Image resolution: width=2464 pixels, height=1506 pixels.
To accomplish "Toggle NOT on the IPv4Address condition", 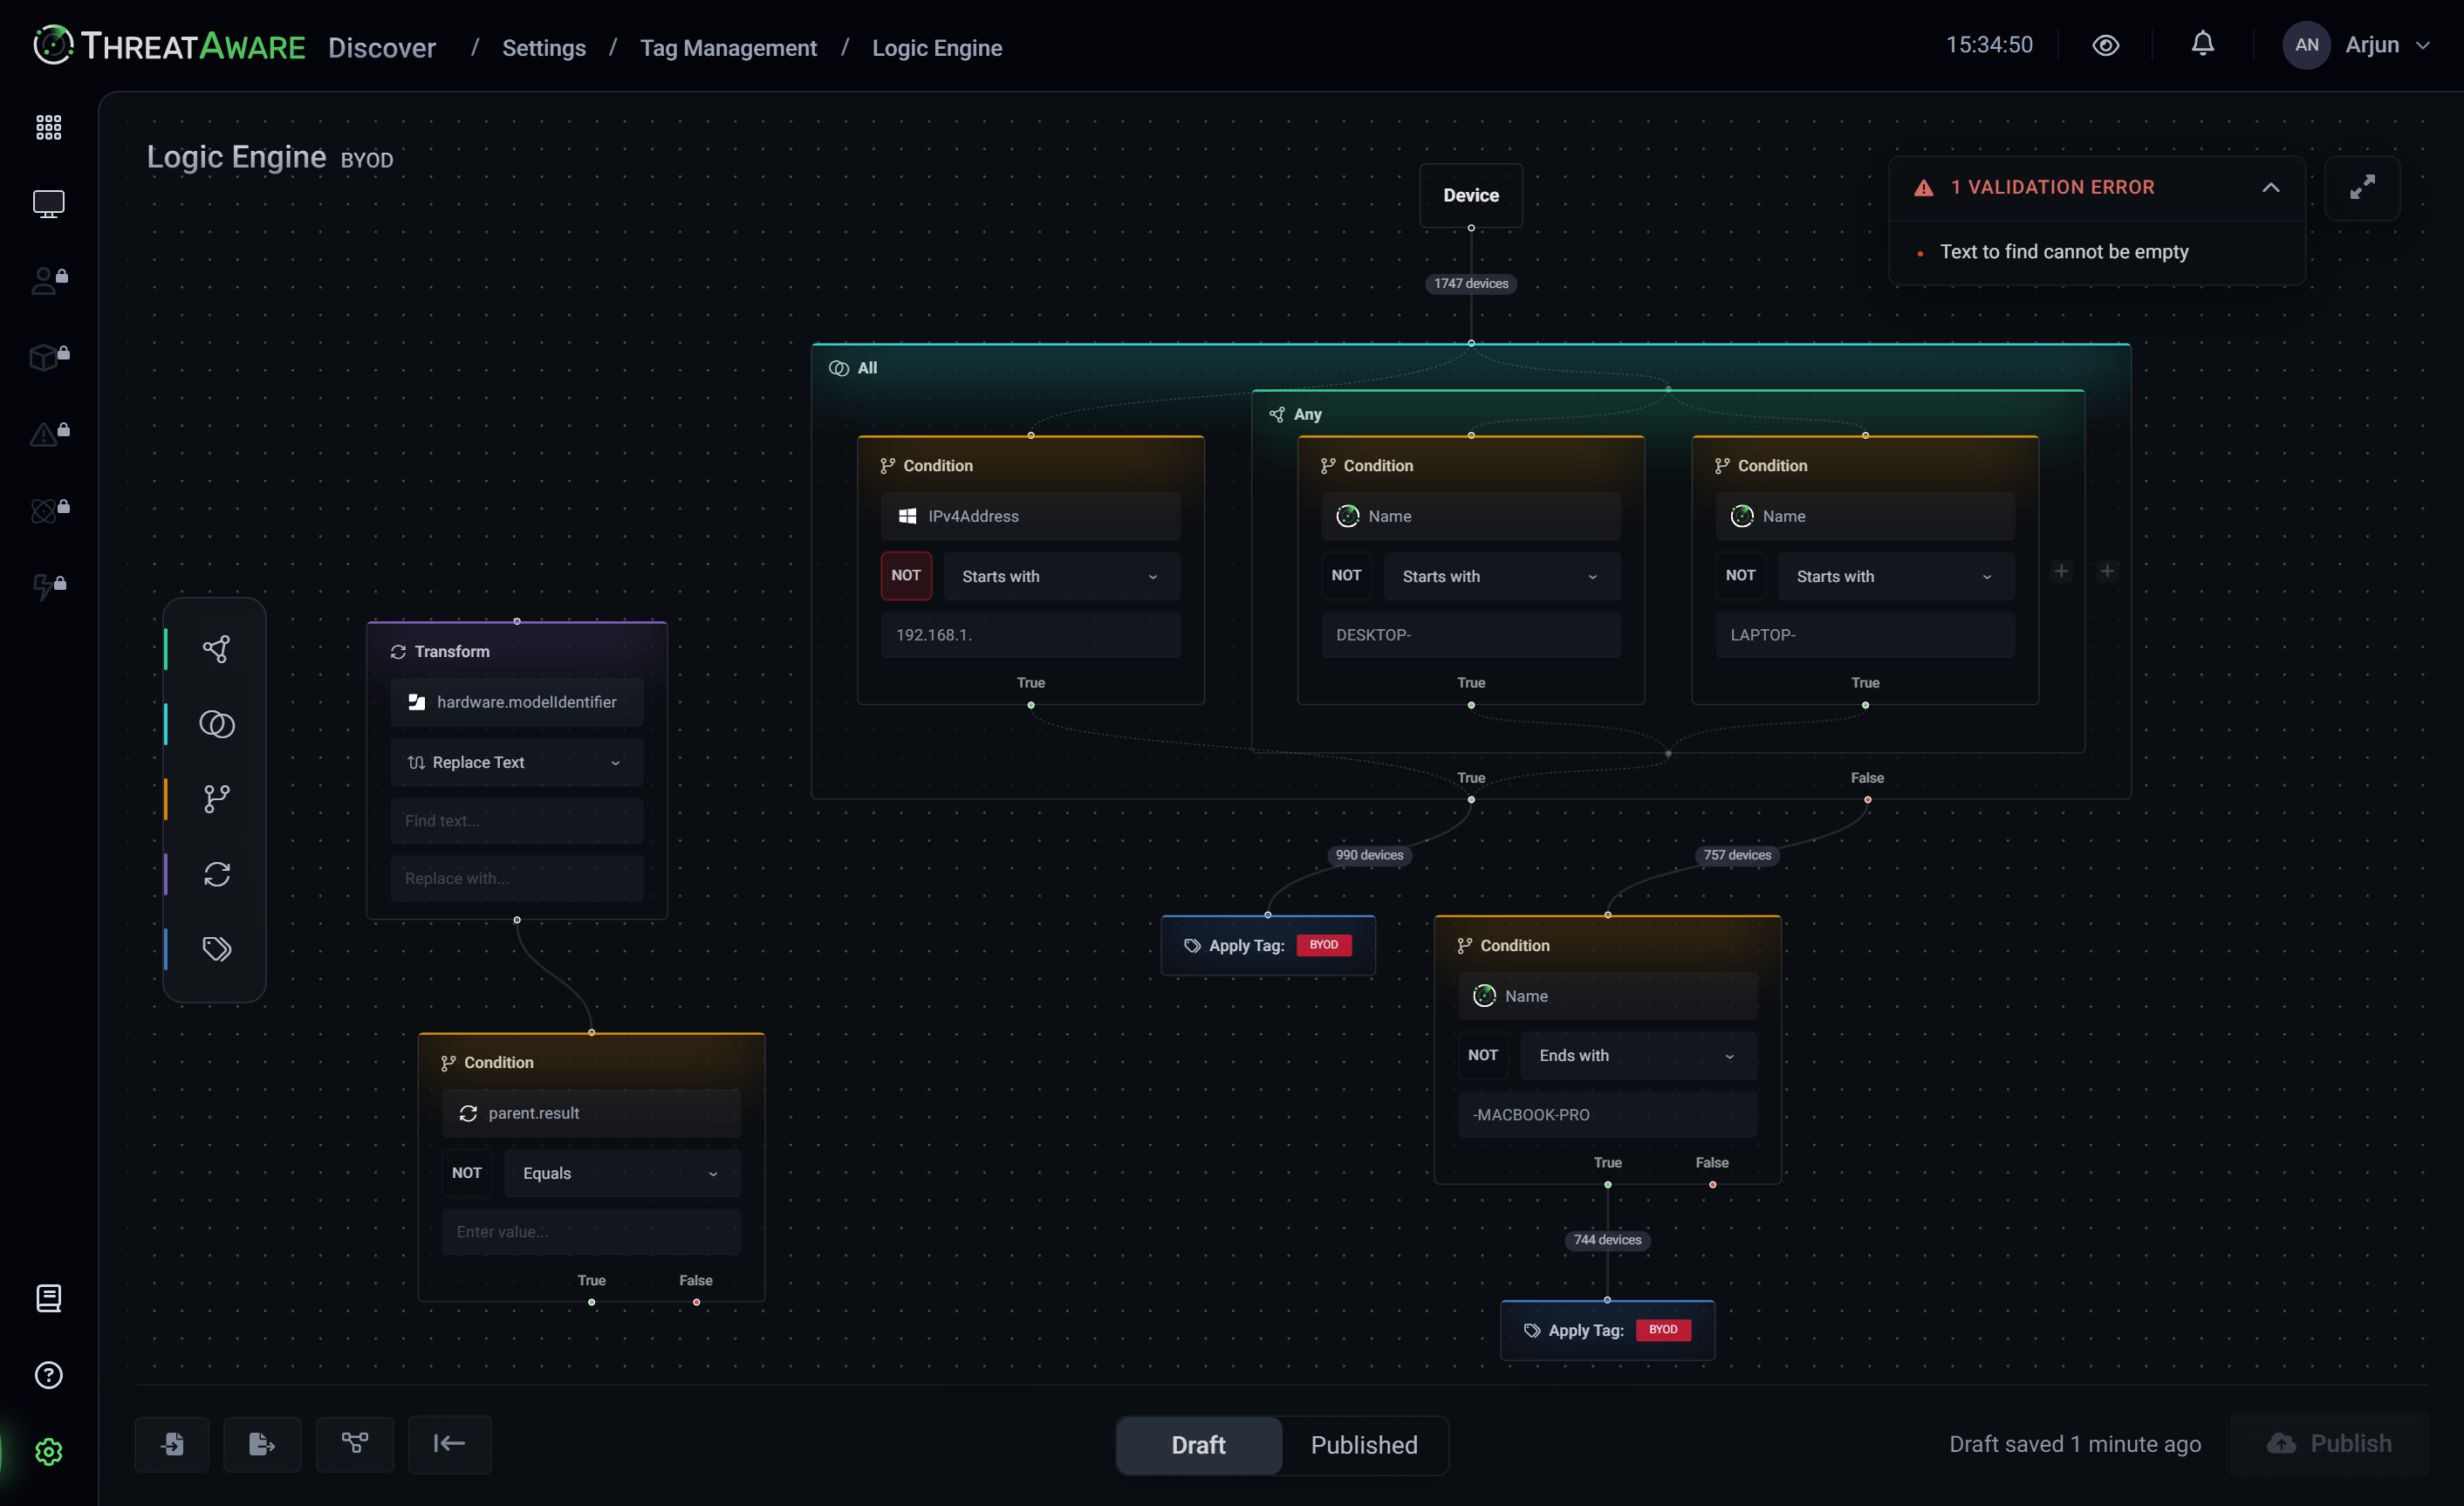I will point(906,575).
